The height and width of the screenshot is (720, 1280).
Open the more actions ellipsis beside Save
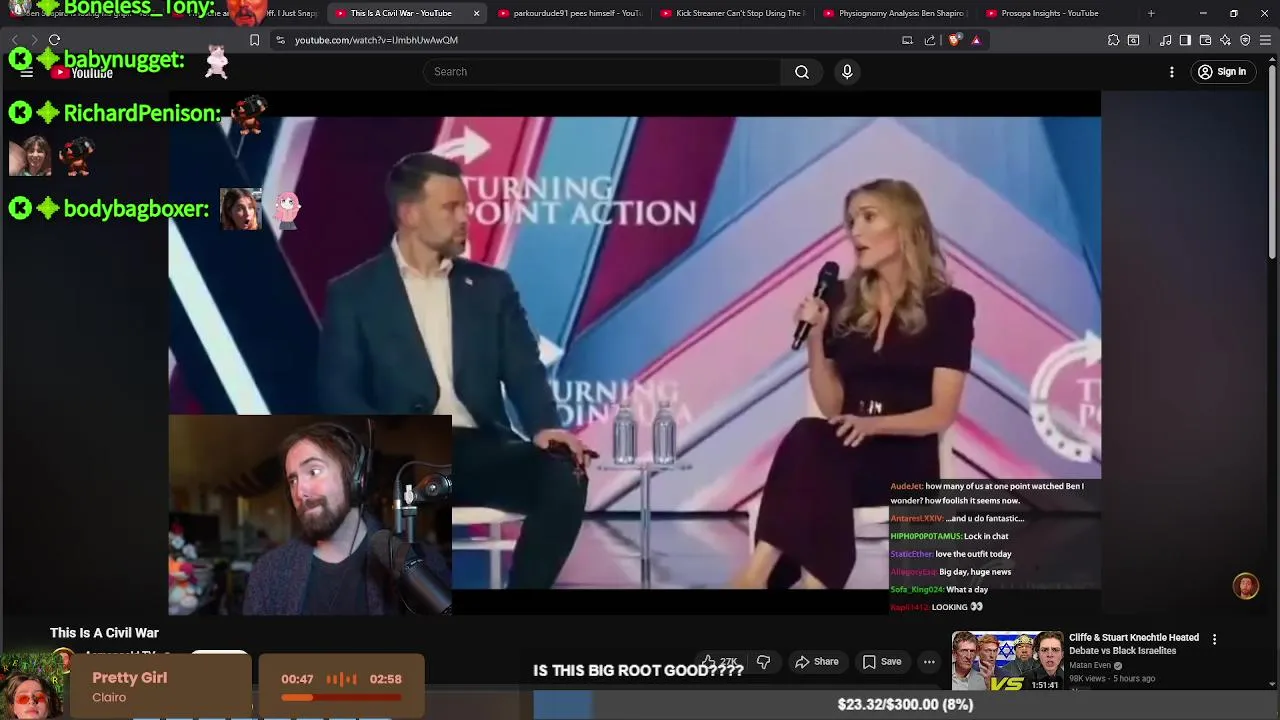click(x=929, y=662)
